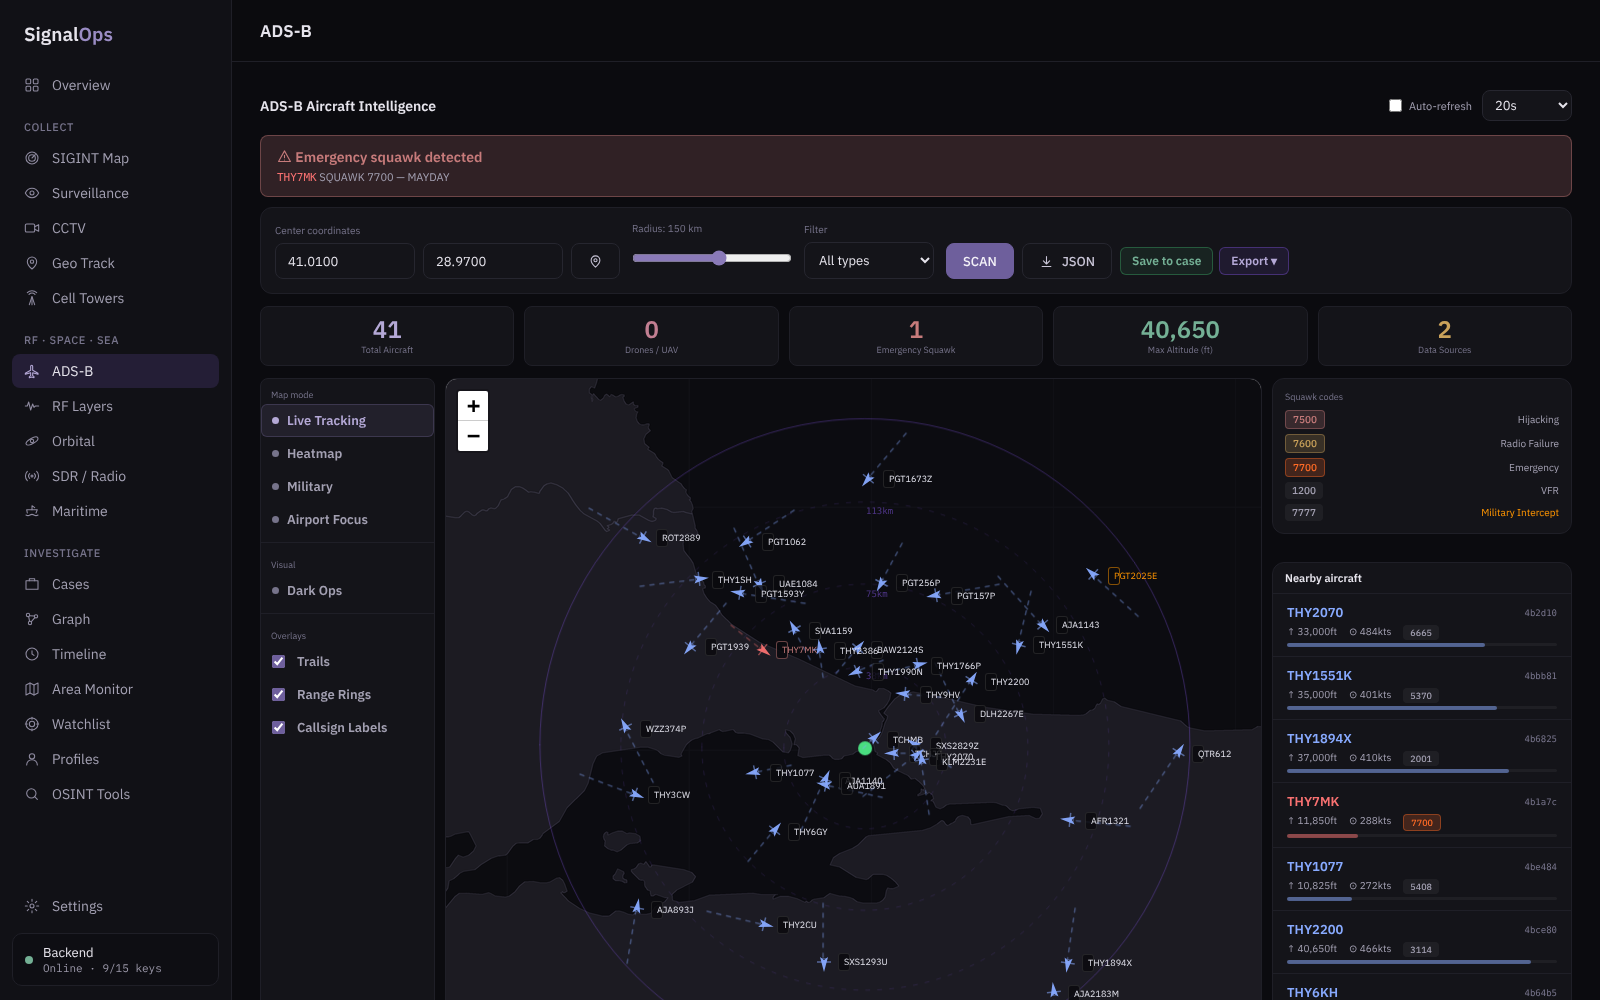Click the SCAN button
The width and height of the screenshot is (1600, 1000).
[980, 261]
